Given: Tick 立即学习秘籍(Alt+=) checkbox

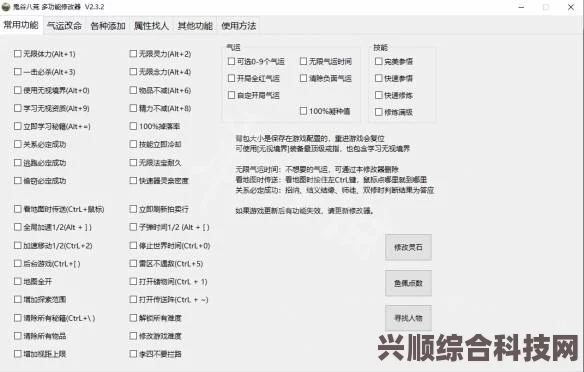Looking at the screenshot, I should 18,126.
